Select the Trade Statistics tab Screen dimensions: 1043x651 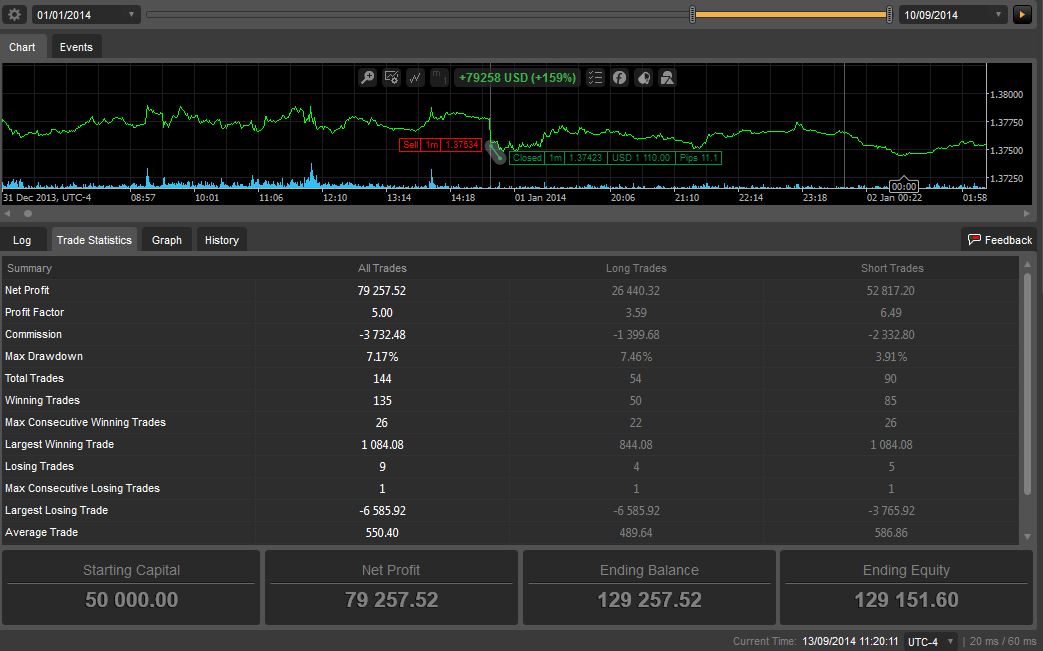point(94,240)
